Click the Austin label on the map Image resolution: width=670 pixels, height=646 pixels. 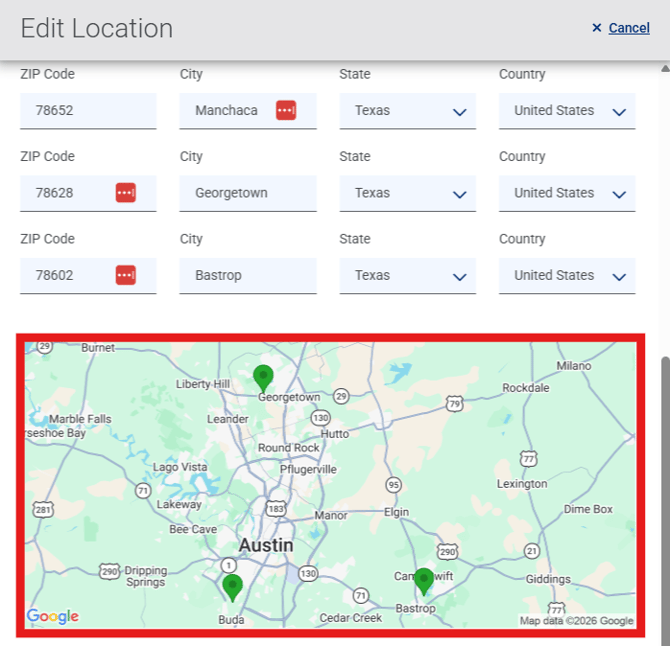[266, 545]
